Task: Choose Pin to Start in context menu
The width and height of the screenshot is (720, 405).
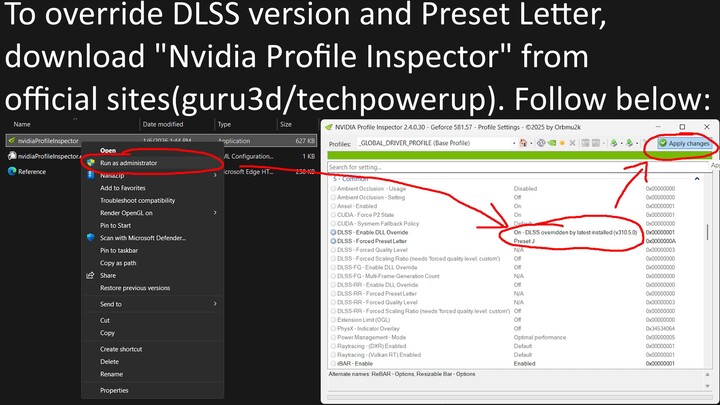Action: click(x=115, y=225)
